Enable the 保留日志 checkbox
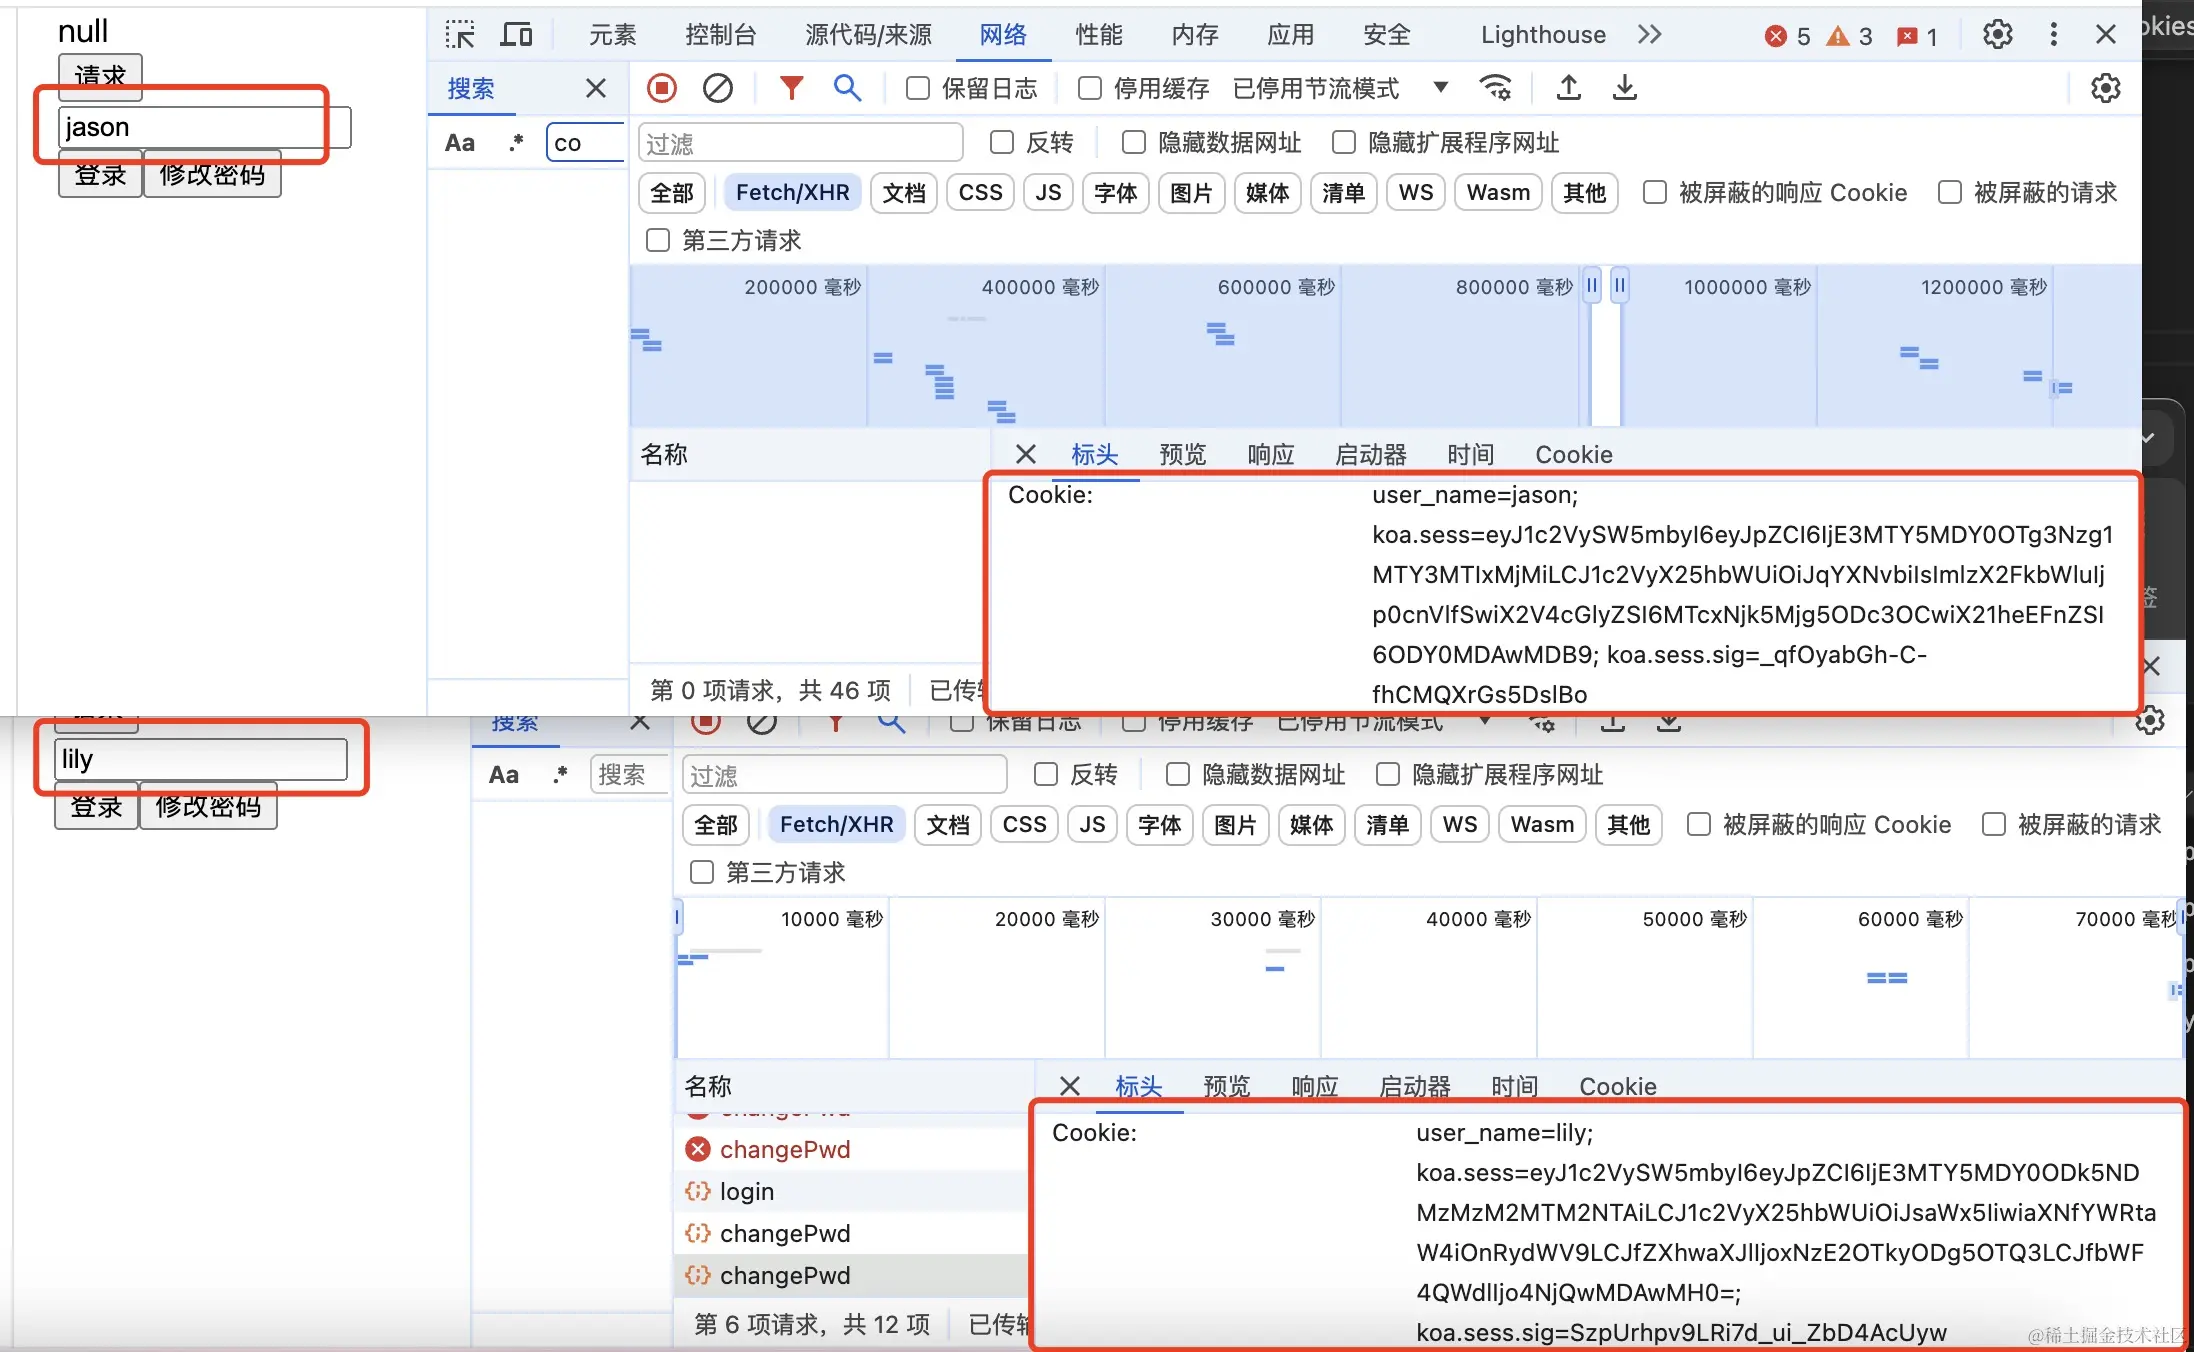Screen dimensions: 2194x1352 click(917, 88)
